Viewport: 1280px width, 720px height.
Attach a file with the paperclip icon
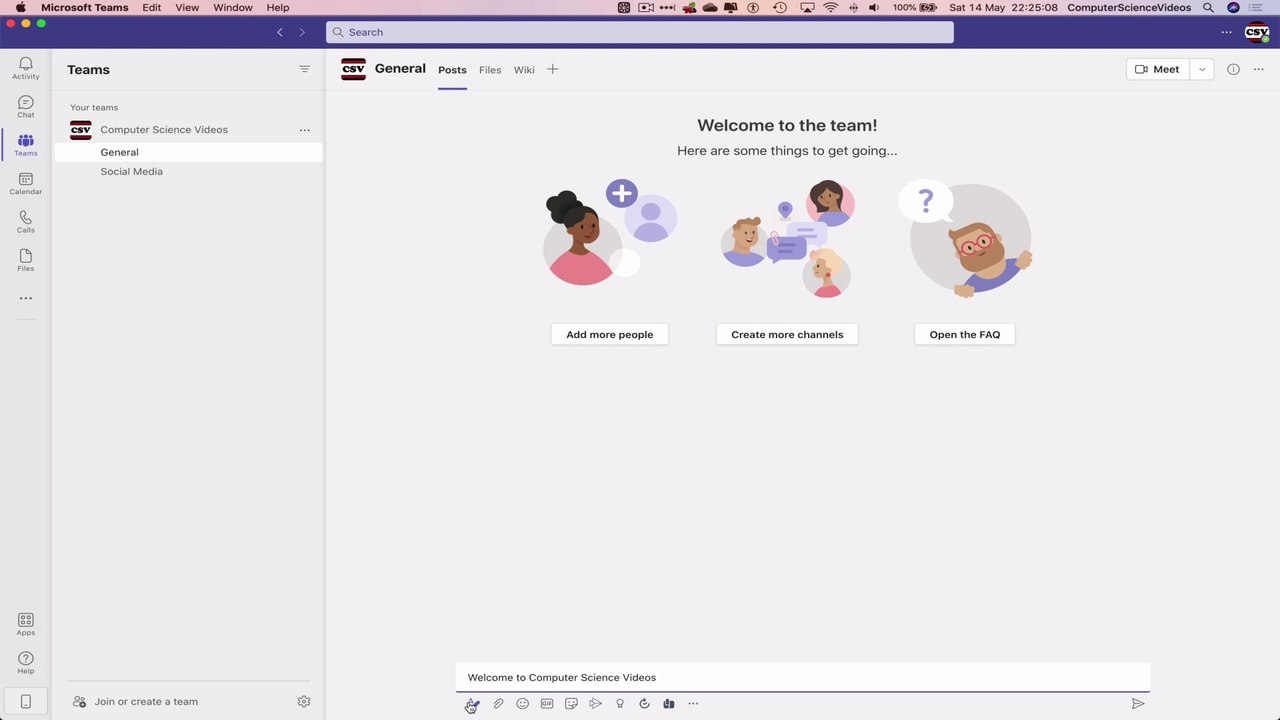[498, 704]
